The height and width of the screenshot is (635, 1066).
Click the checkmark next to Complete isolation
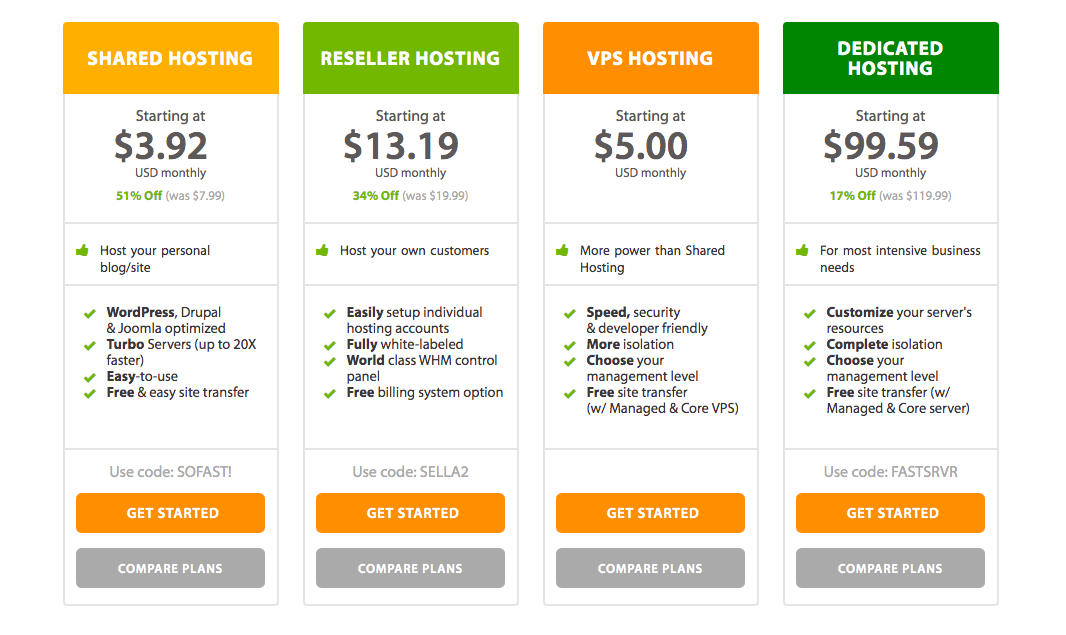point(810,345)
